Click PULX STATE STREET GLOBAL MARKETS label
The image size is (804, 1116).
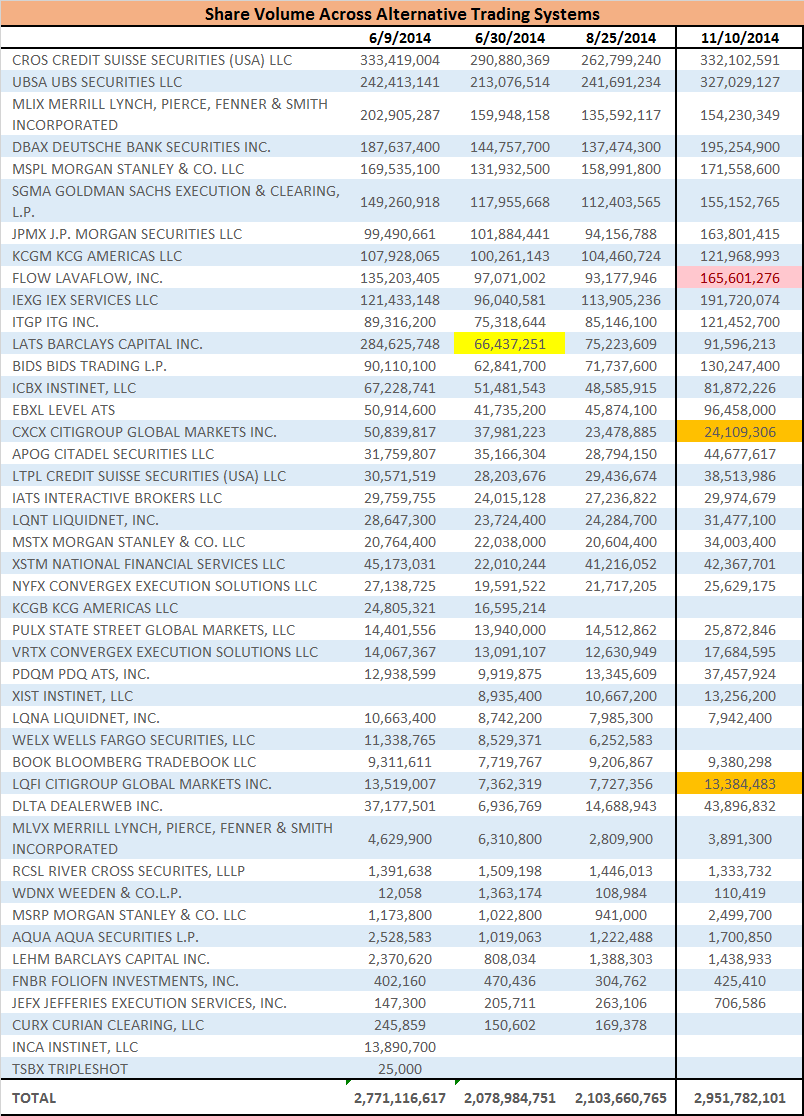point(154,631)
